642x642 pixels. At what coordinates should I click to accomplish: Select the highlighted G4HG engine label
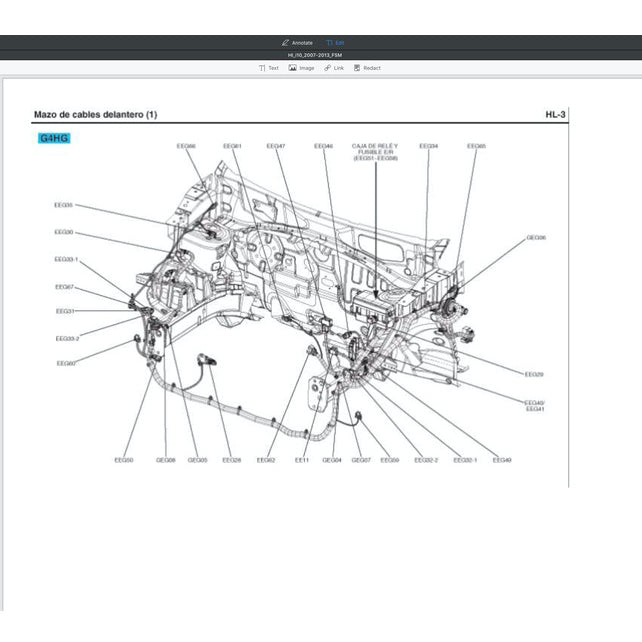[52, 137]
